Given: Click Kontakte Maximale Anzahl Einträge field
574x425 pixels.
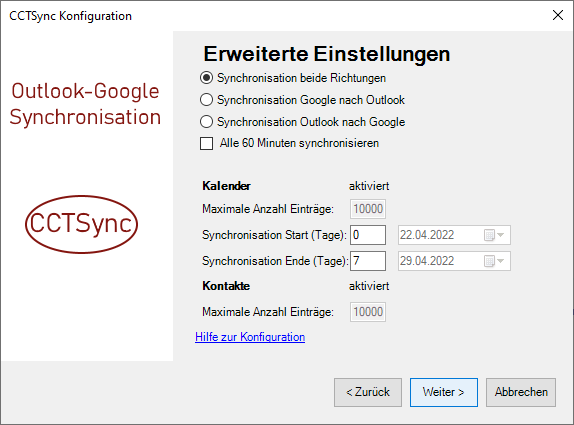Looking at the screenshot, I should click(368, 312).
